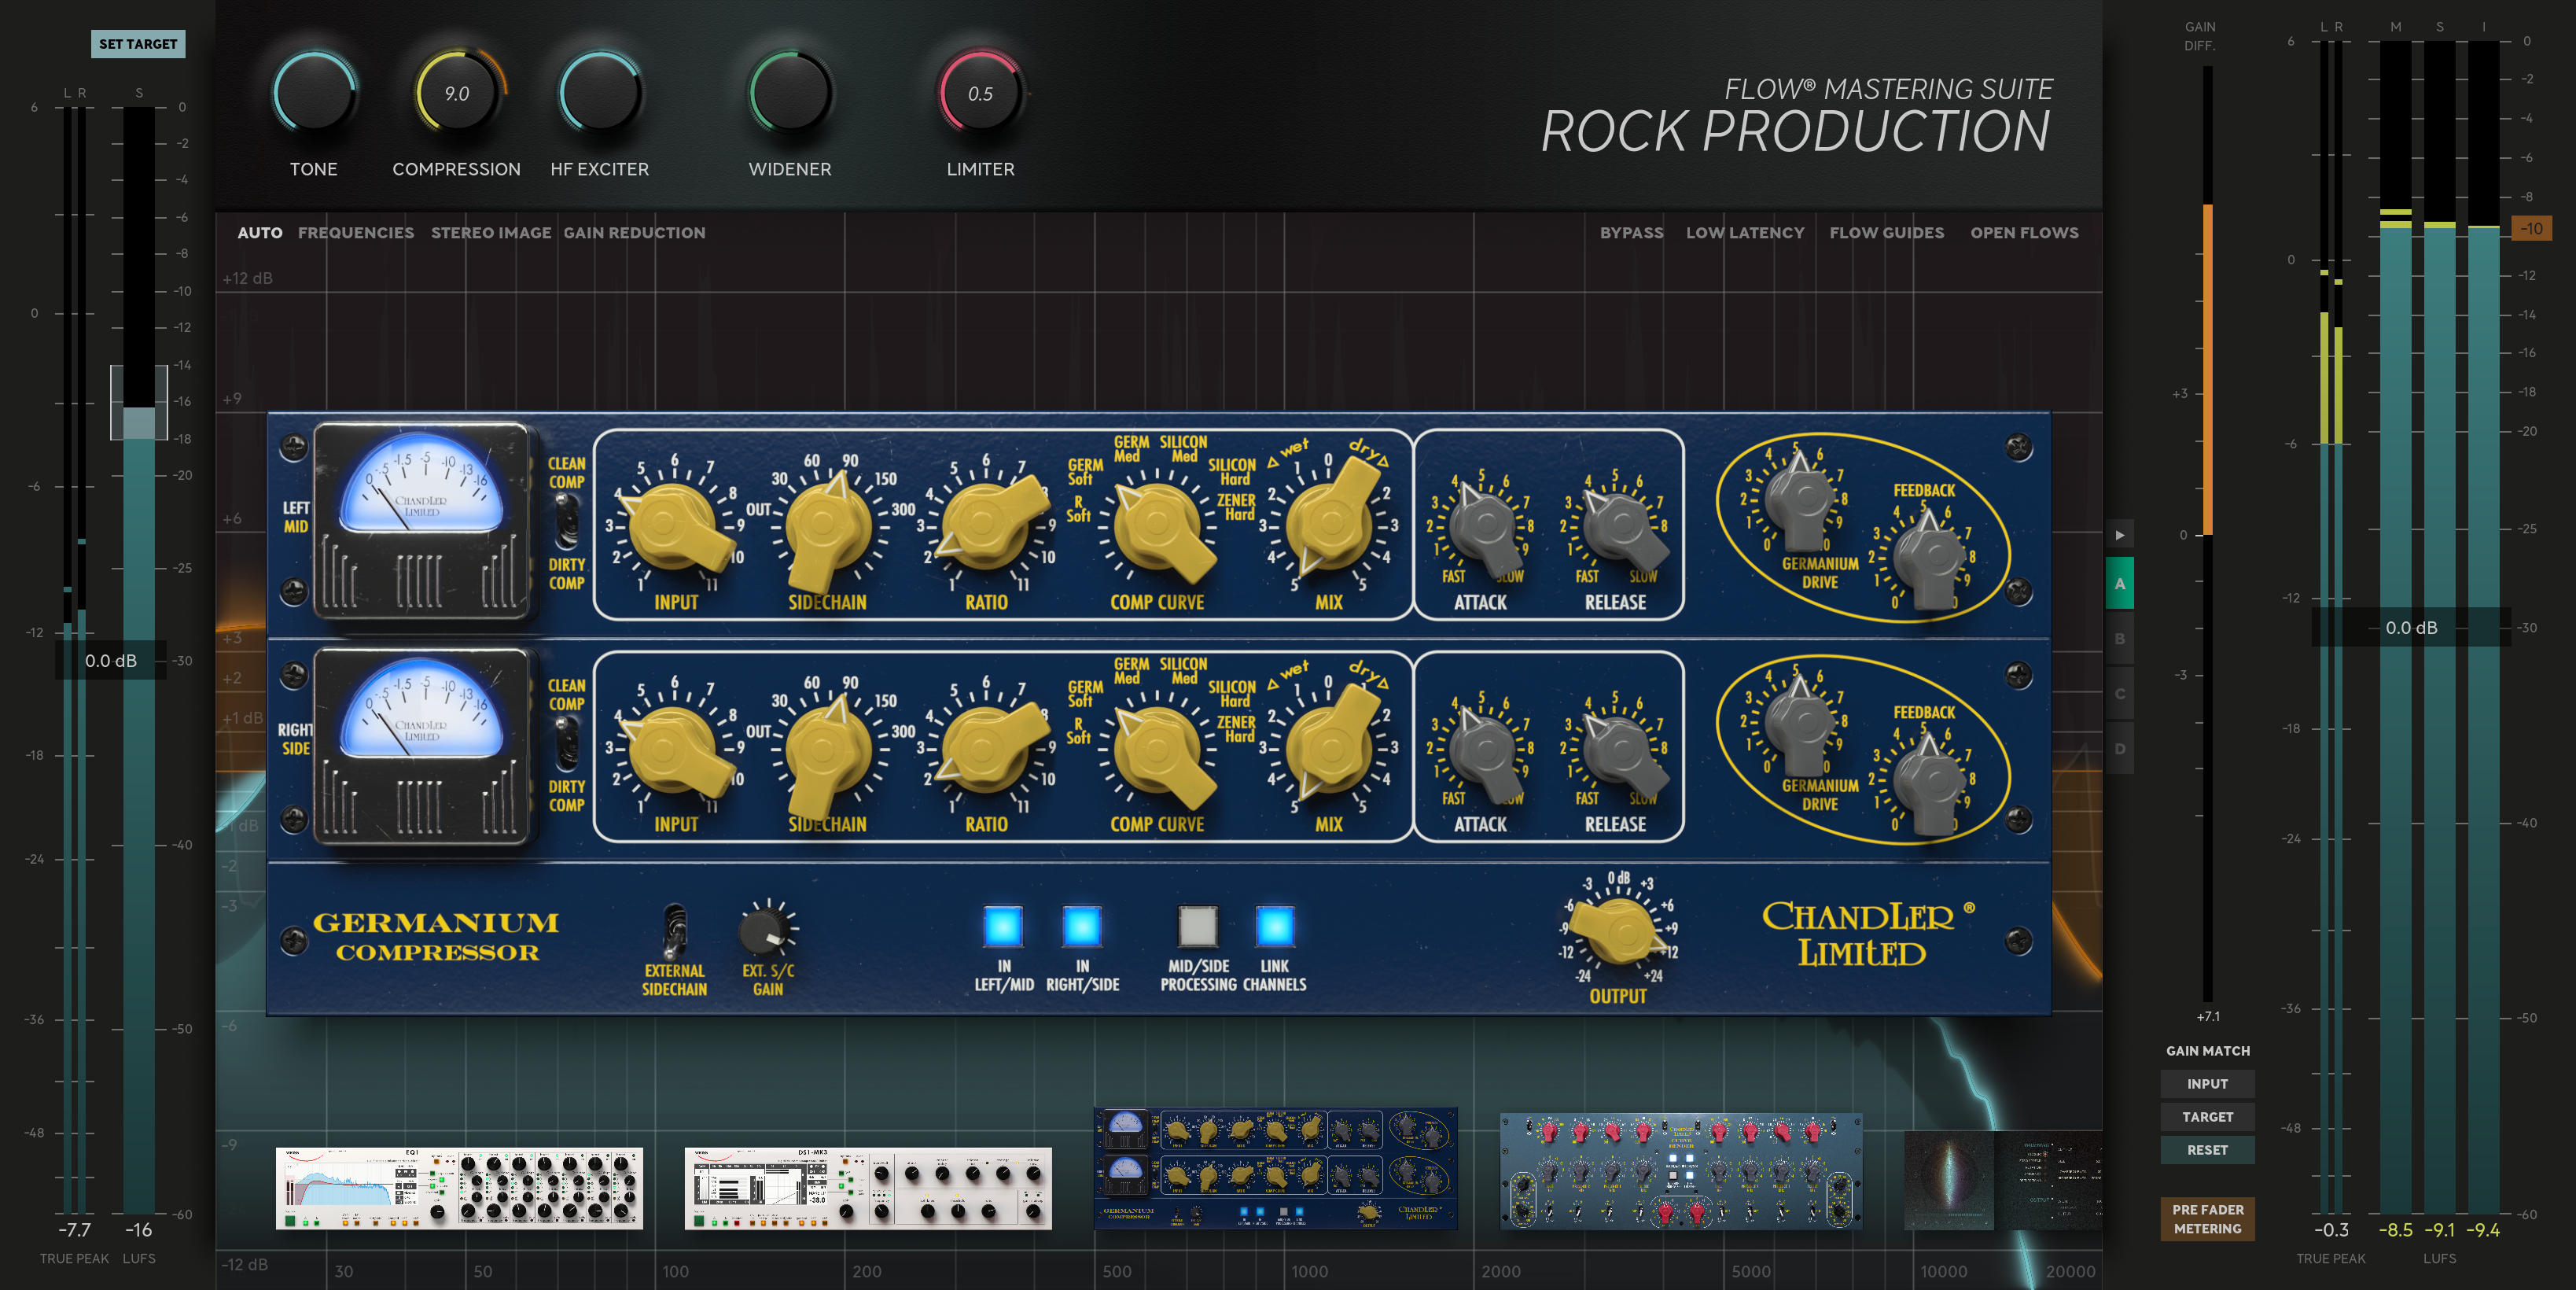Select snapshot slot C
The width and height of the screenshot is (2576, 1290).
point(2120,693)
